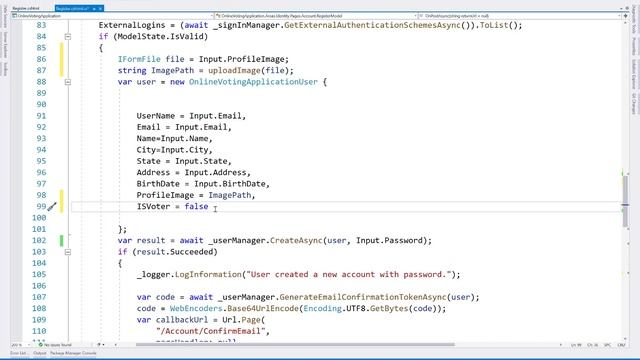640x360 pixels.
Task: Click 'false' value on line 99
Action: point(196,207)
